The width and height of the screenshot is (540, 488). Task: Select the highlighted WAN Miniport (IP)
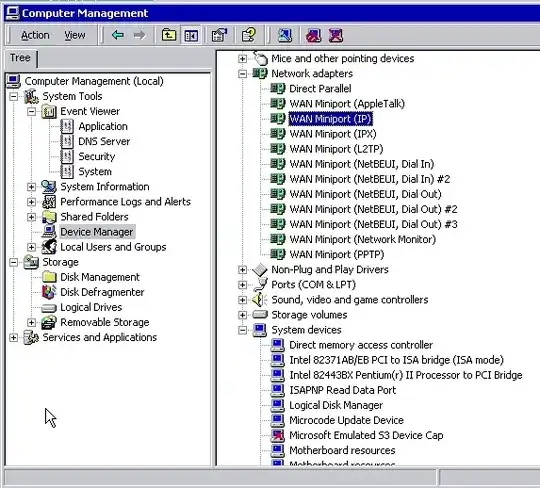(330, 119)
